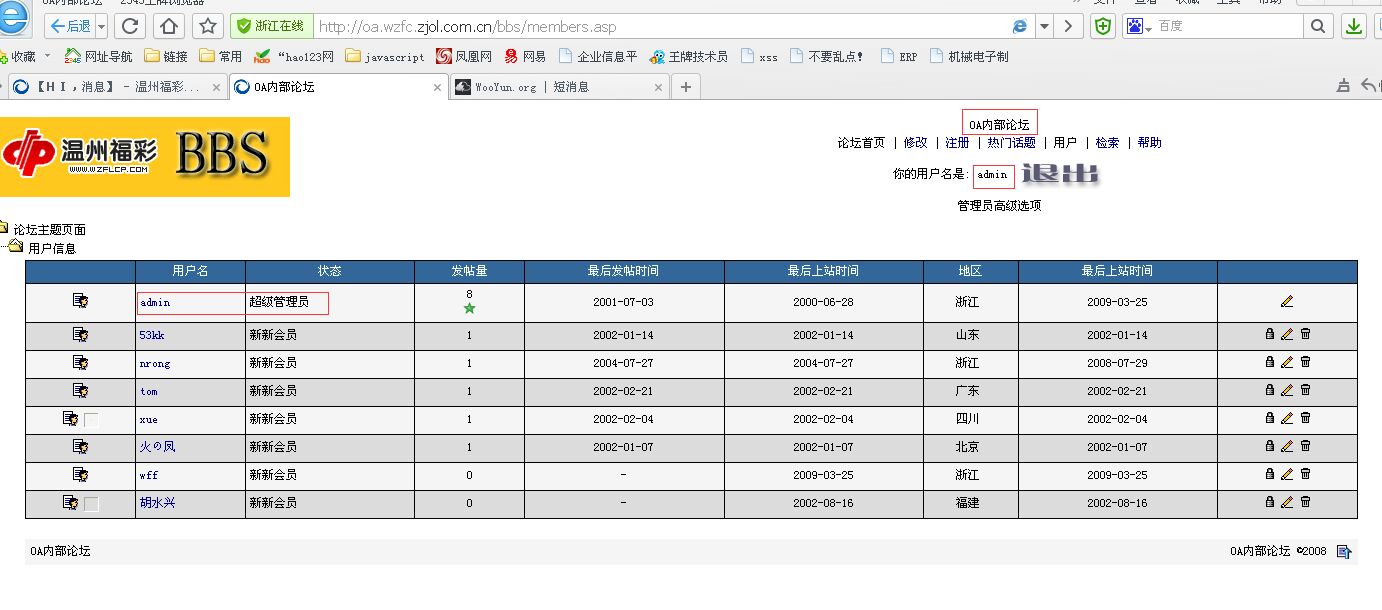Click the address bar URL field
The width and height of the screenshot is (1382, 610).
(x=660, y=26)
